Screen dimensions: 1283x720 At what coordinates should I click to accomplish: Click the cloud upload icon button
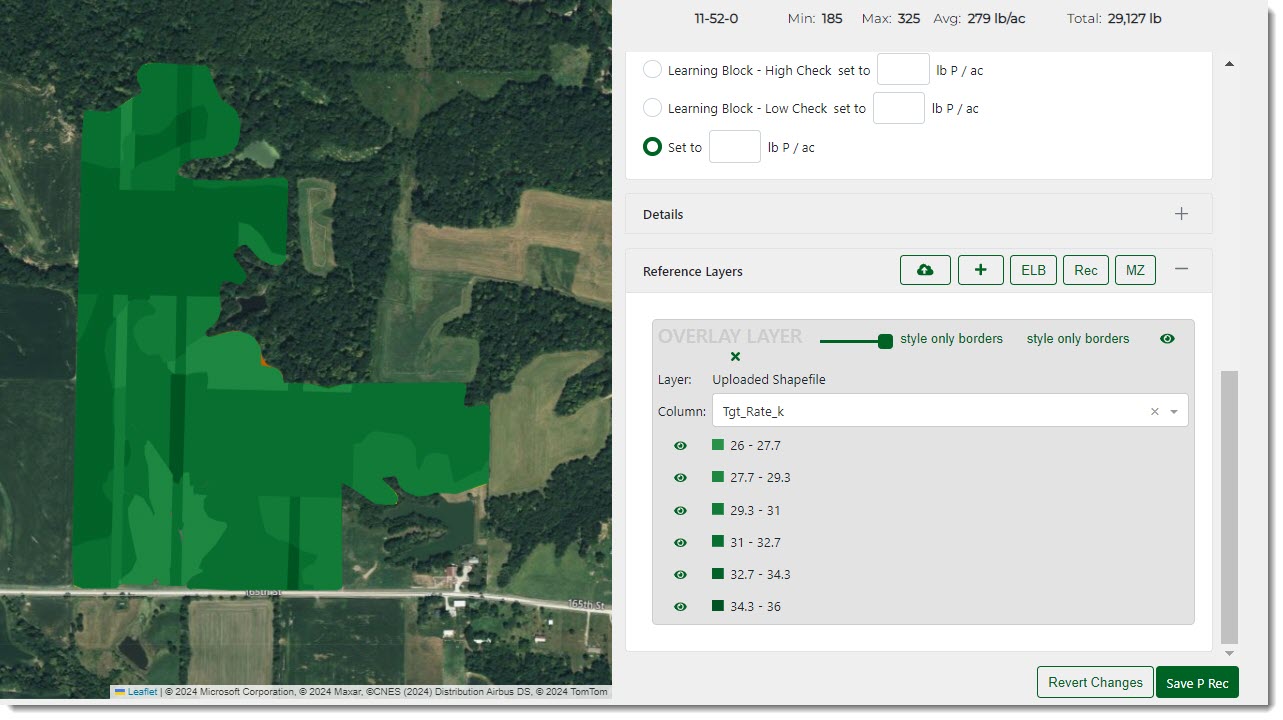point(925,270)
